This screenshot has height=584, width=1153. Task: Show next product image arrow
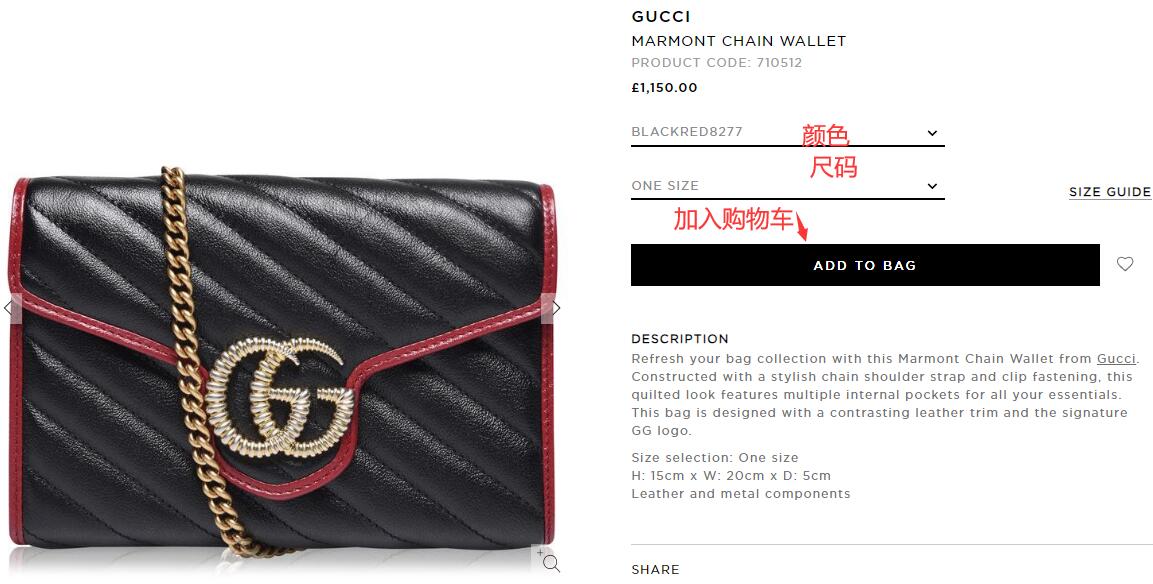pyautogui.click(x=554, y=308)
